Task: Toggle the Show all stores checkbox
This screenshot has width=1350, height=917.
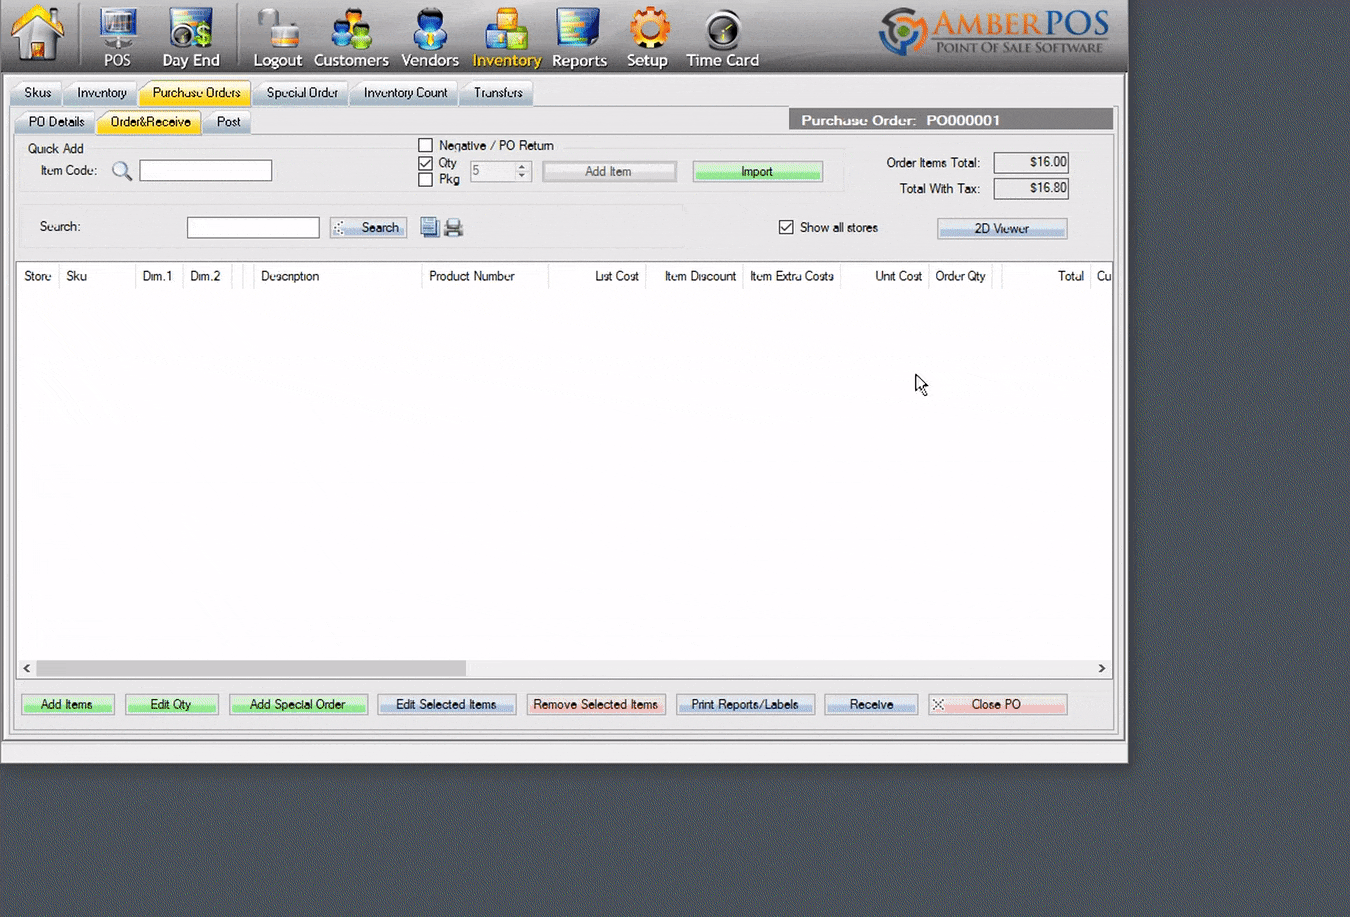Action: (x=786, y=227)
